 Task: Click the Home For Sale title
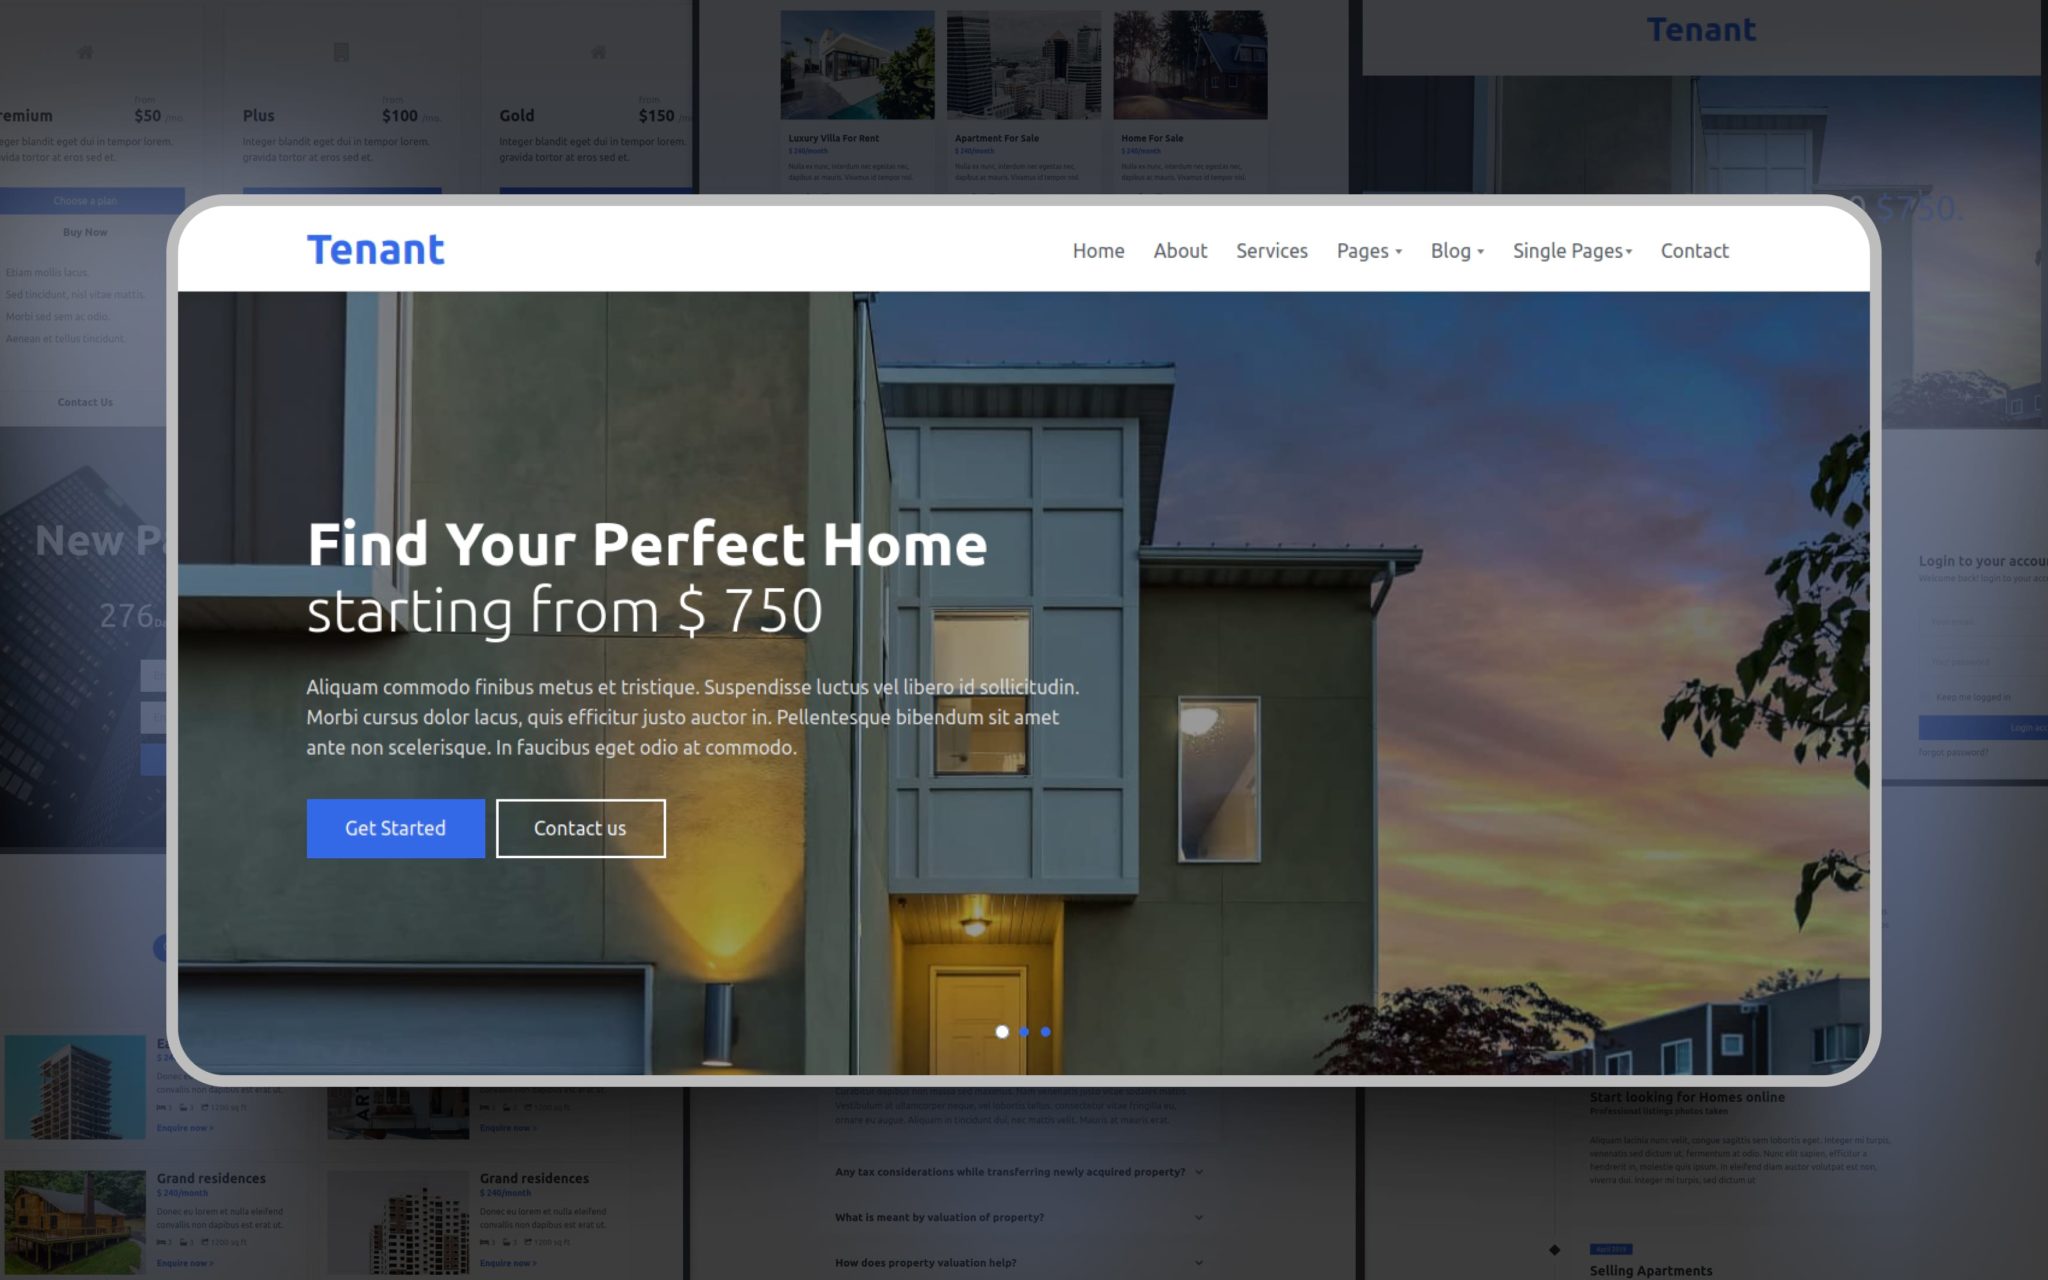coord(1152,138)
